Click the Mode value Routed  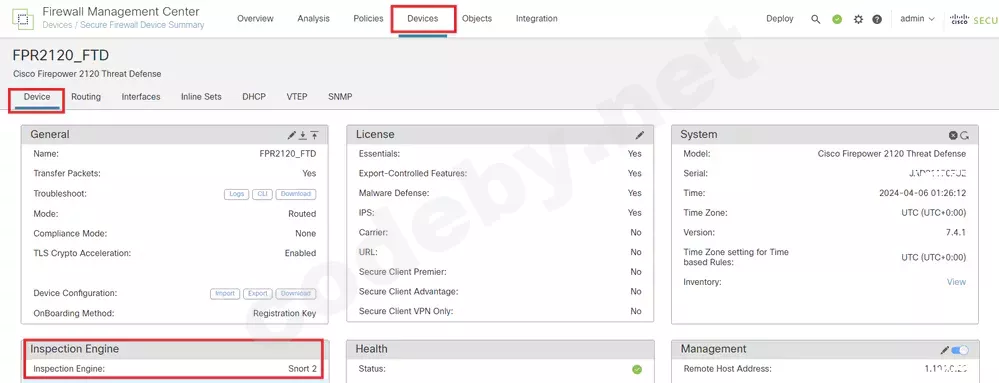302,213
